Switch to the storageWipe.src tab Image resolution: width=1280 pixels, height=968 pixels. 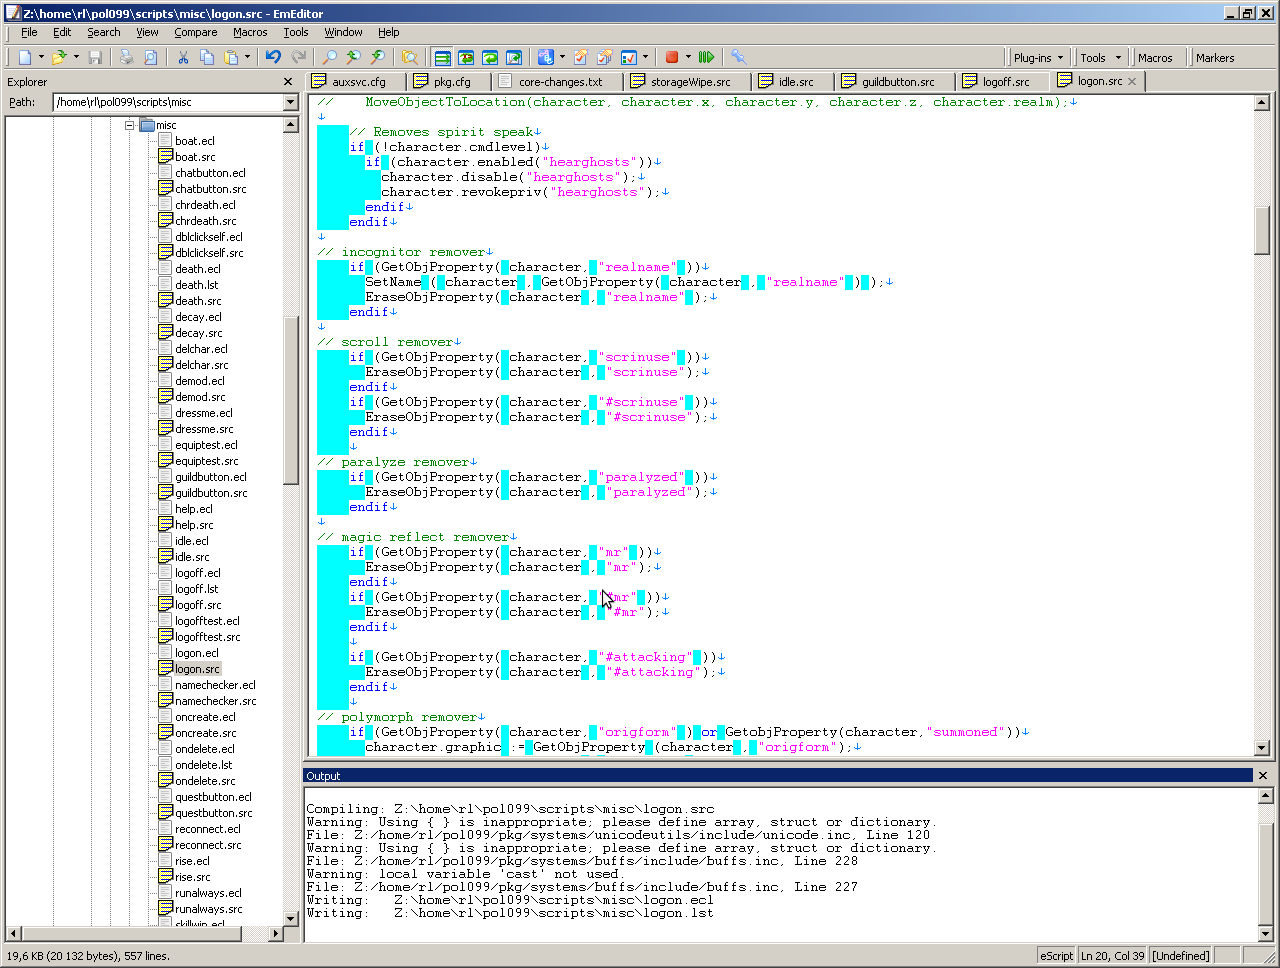point(689,81)
